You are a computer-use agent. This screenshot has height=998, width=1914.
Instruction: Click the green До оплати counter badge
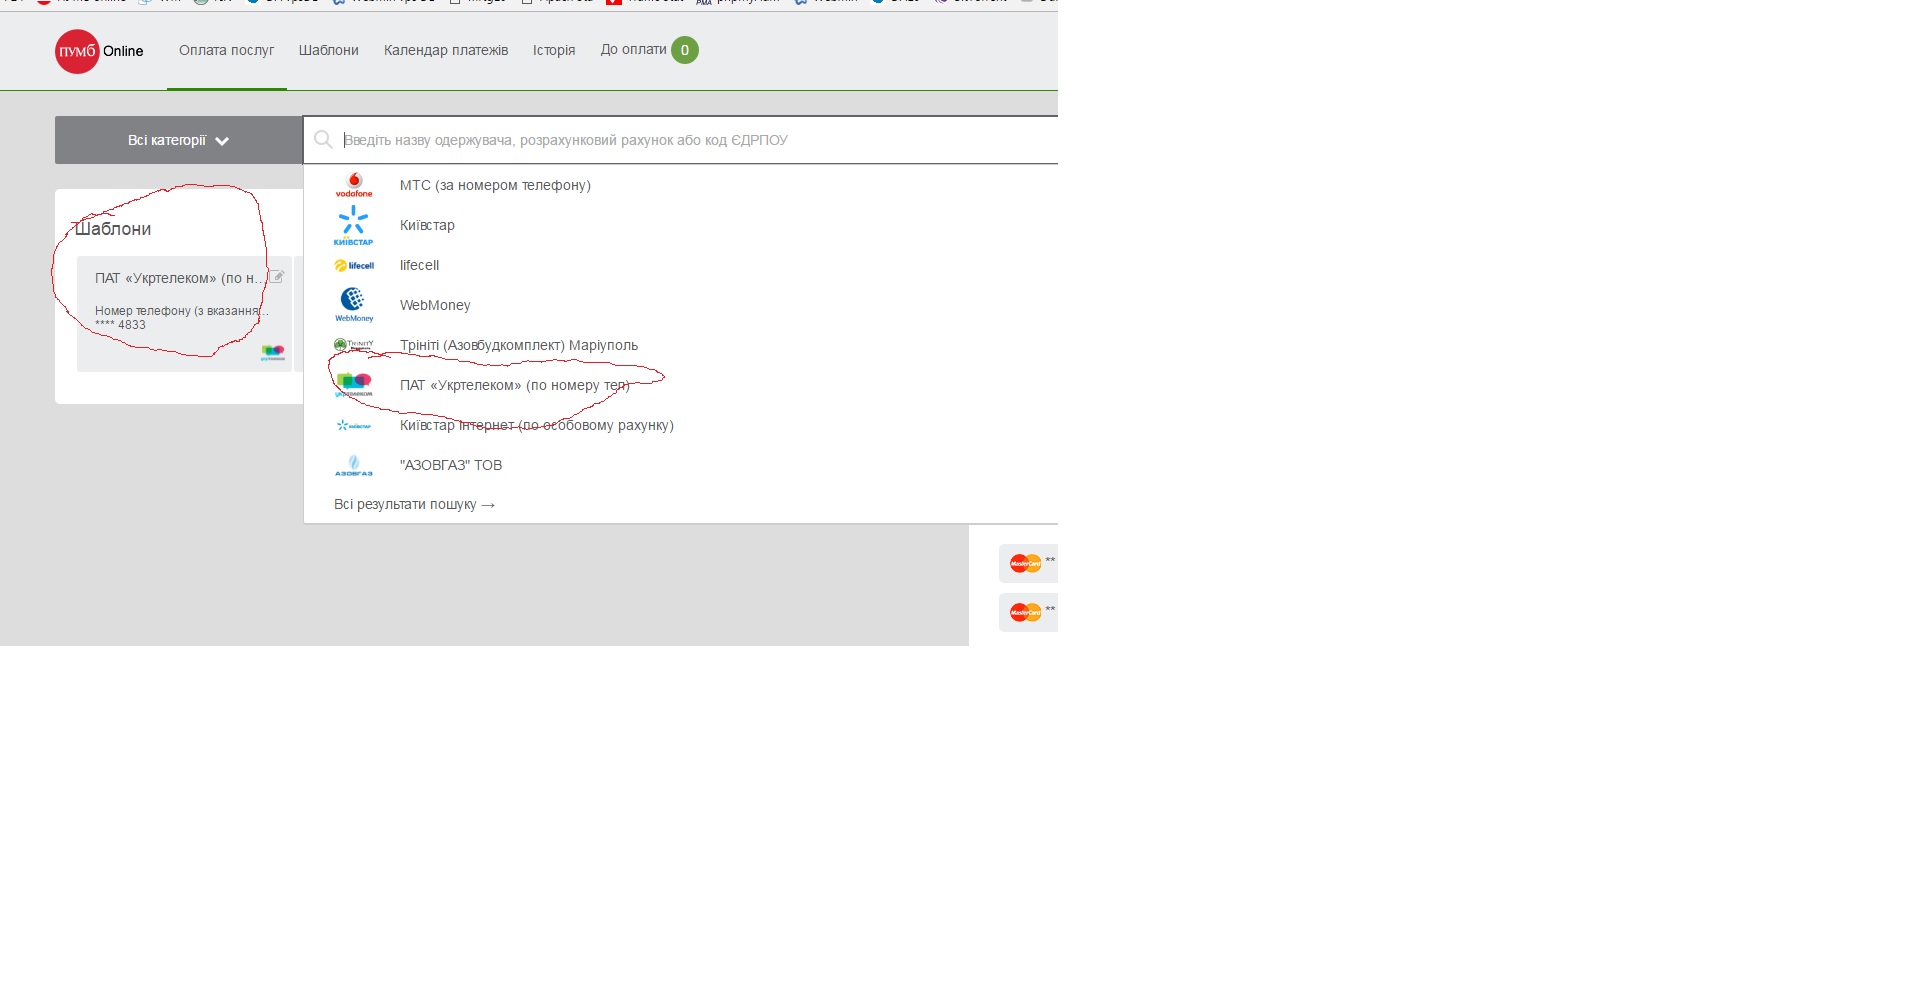(x=685, y=50)
